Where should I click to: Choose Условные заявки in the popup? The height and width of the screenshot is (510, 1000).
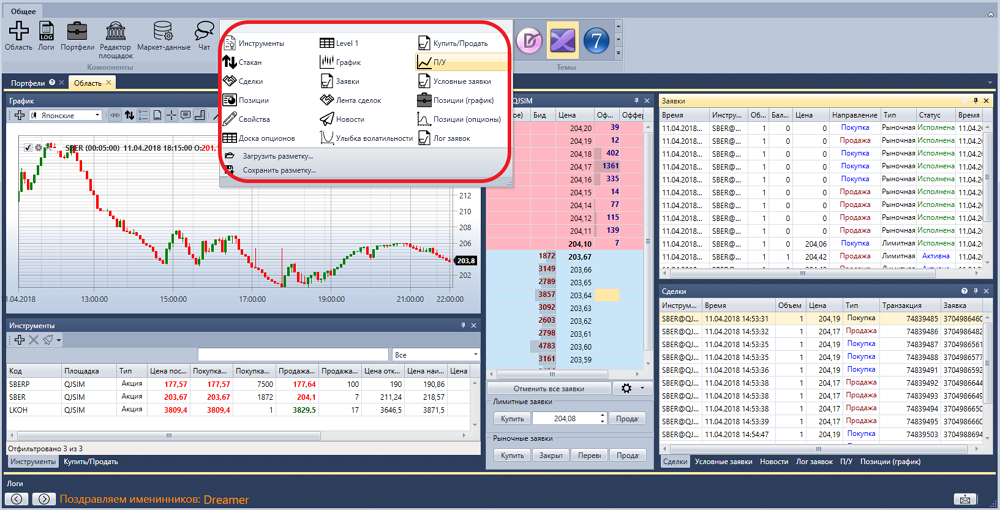[455, 81]
